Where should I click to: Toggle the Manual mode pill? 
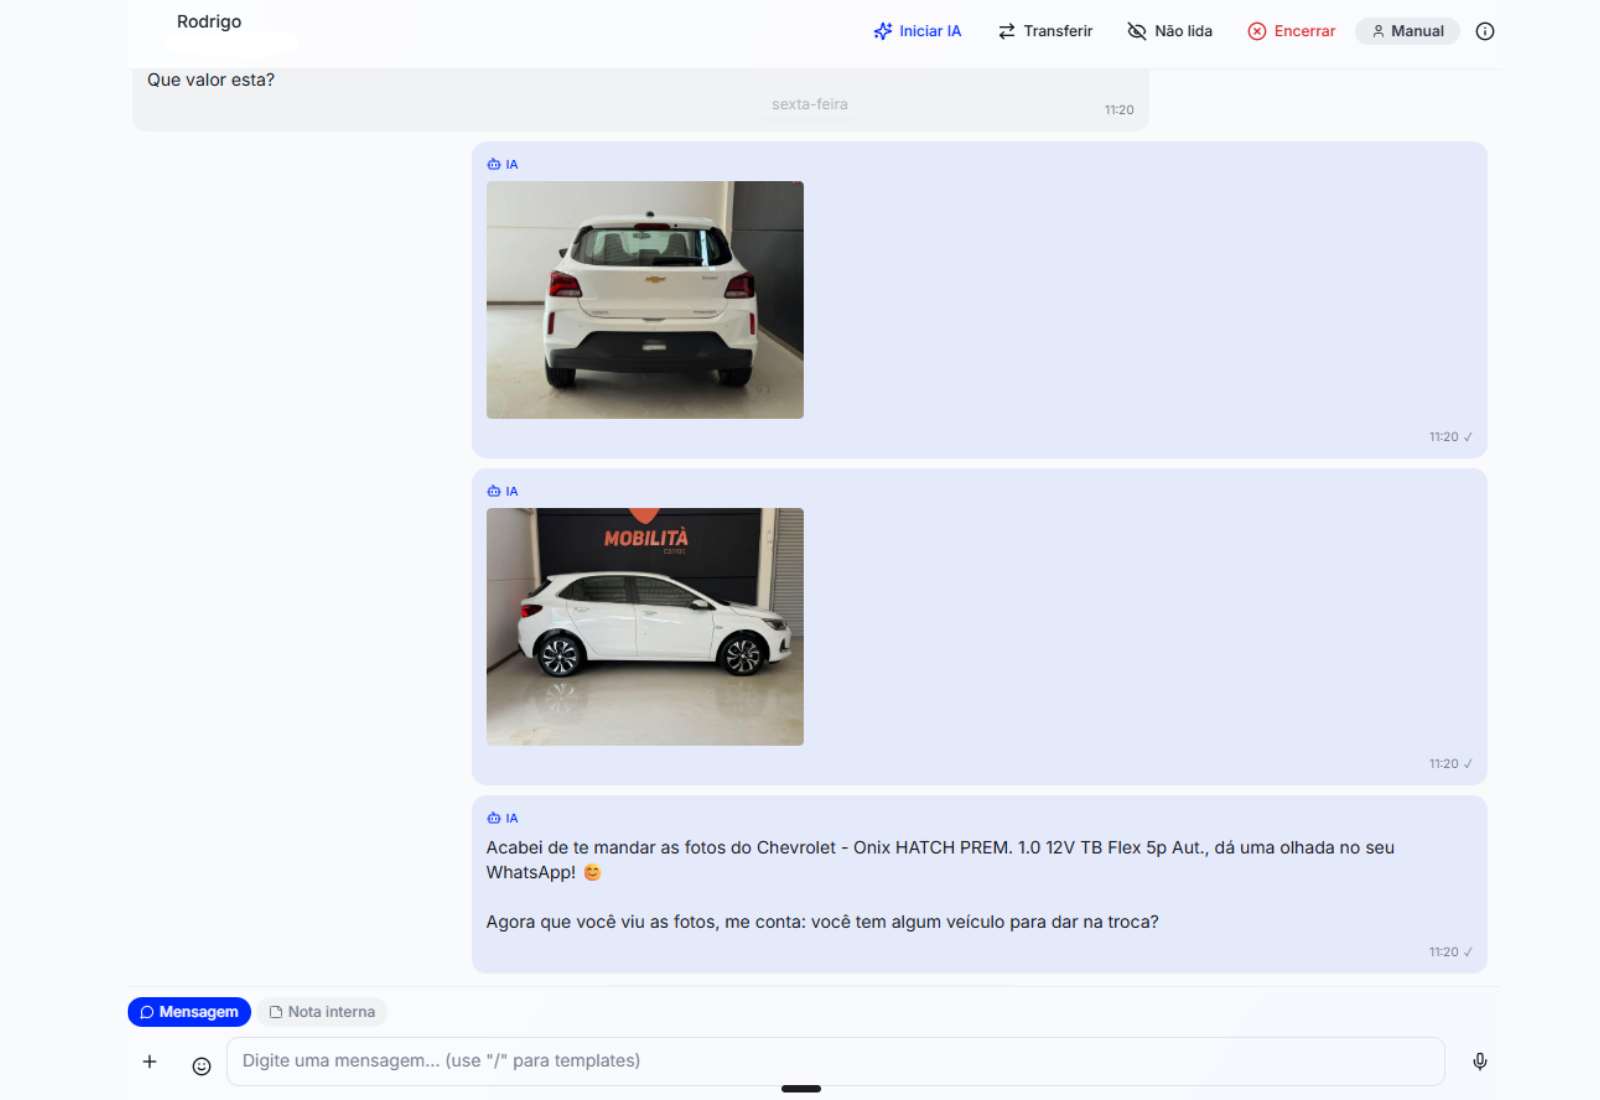pos(1407,31)
